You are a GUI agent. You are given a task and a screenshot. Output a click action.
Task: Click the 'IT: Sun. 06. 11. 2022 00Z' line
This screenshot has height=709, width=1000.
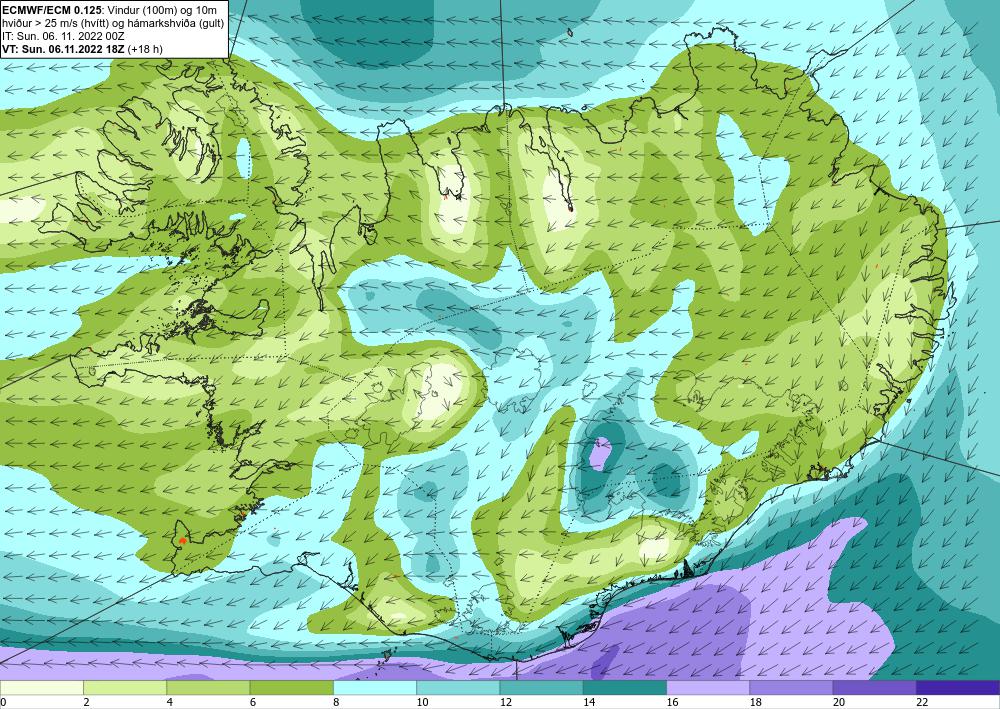click(x=64, y=36)
